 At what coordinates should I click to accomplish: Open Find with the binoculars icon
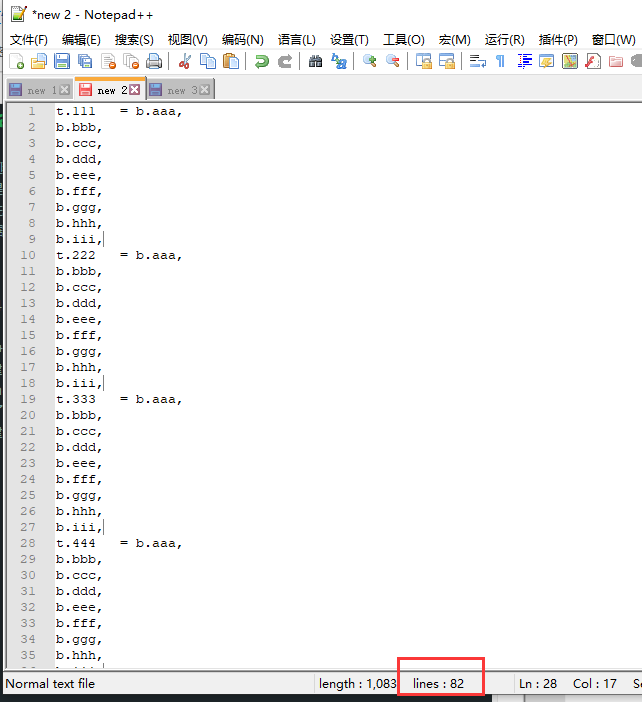coord(316,61)
